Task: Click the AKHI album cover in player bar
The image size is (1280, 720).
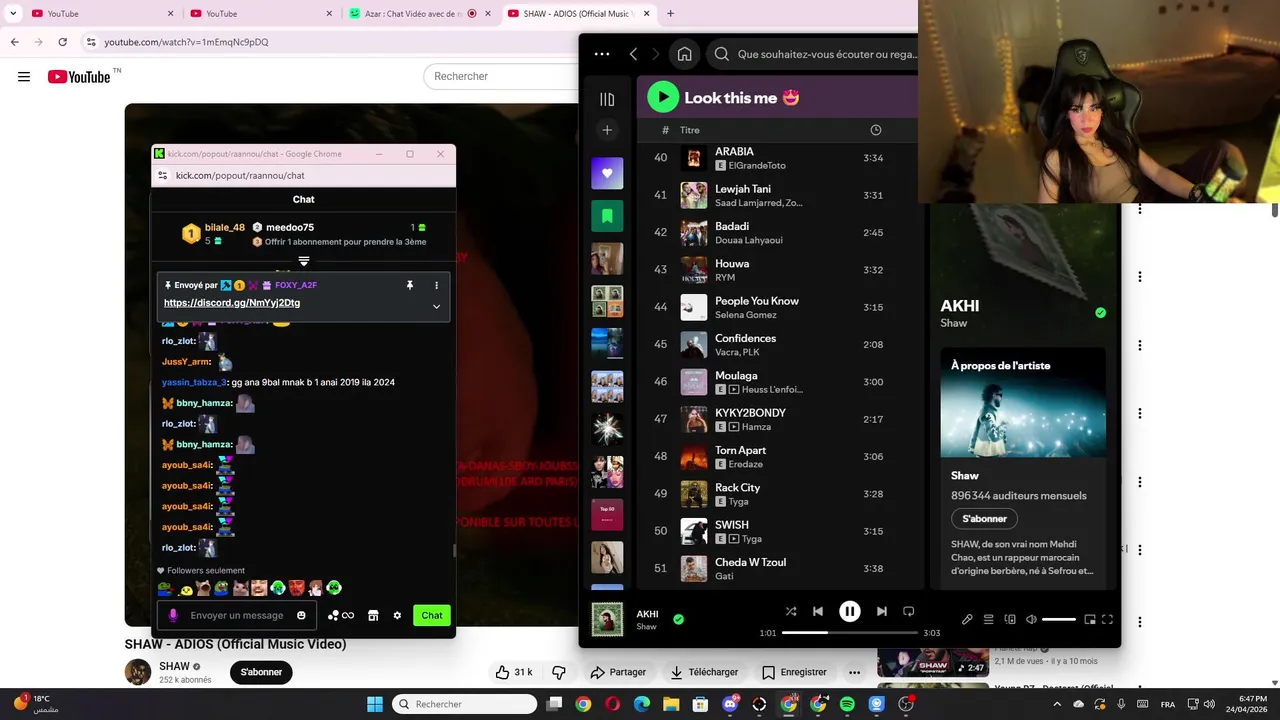Action: 607,619
